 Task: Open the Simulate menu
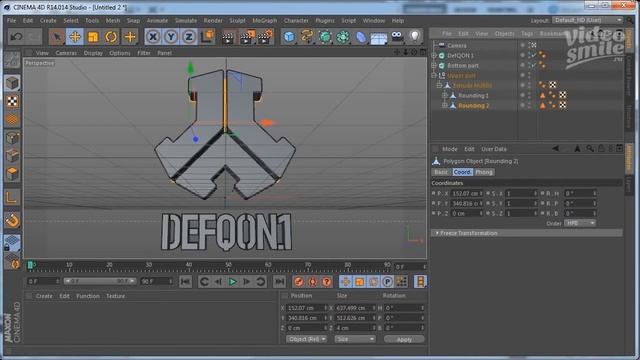point(186,20)
